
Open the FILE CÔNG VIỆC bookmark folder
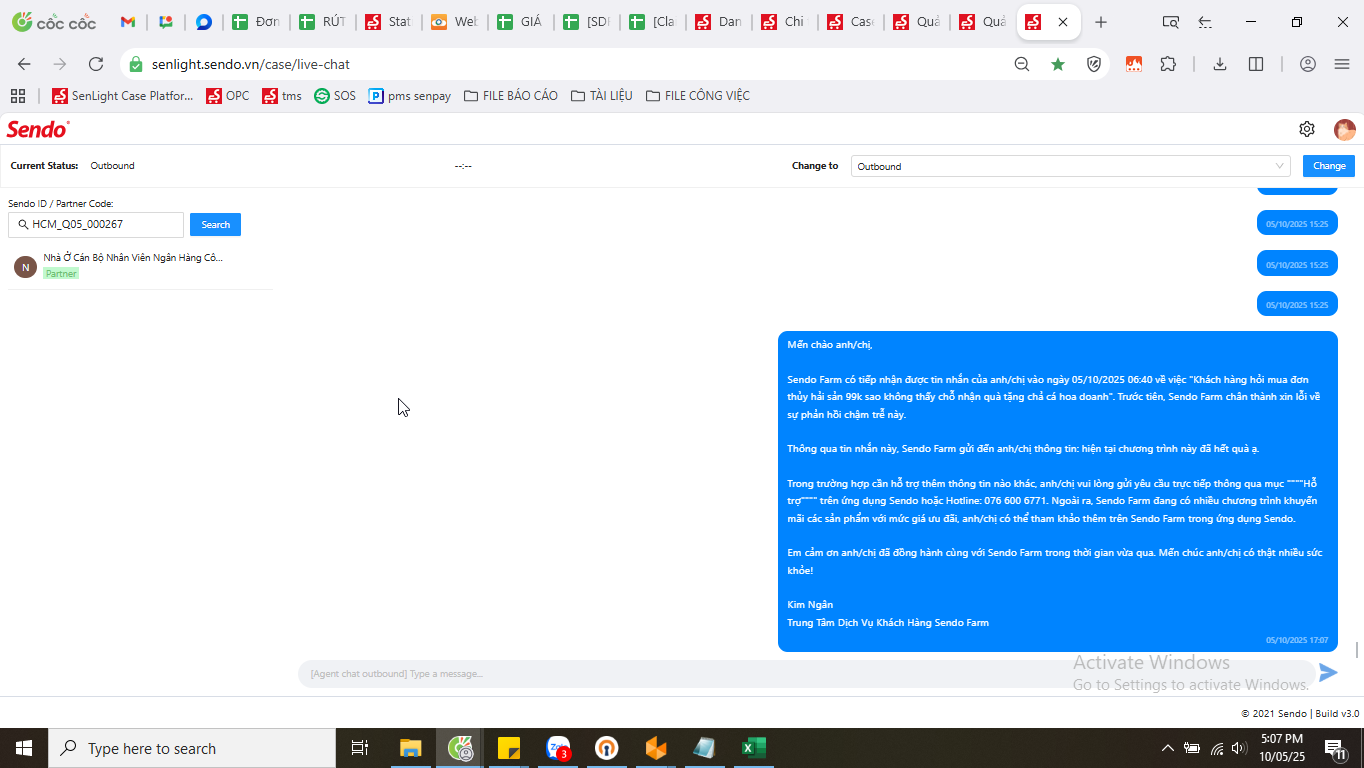point(698,96)
